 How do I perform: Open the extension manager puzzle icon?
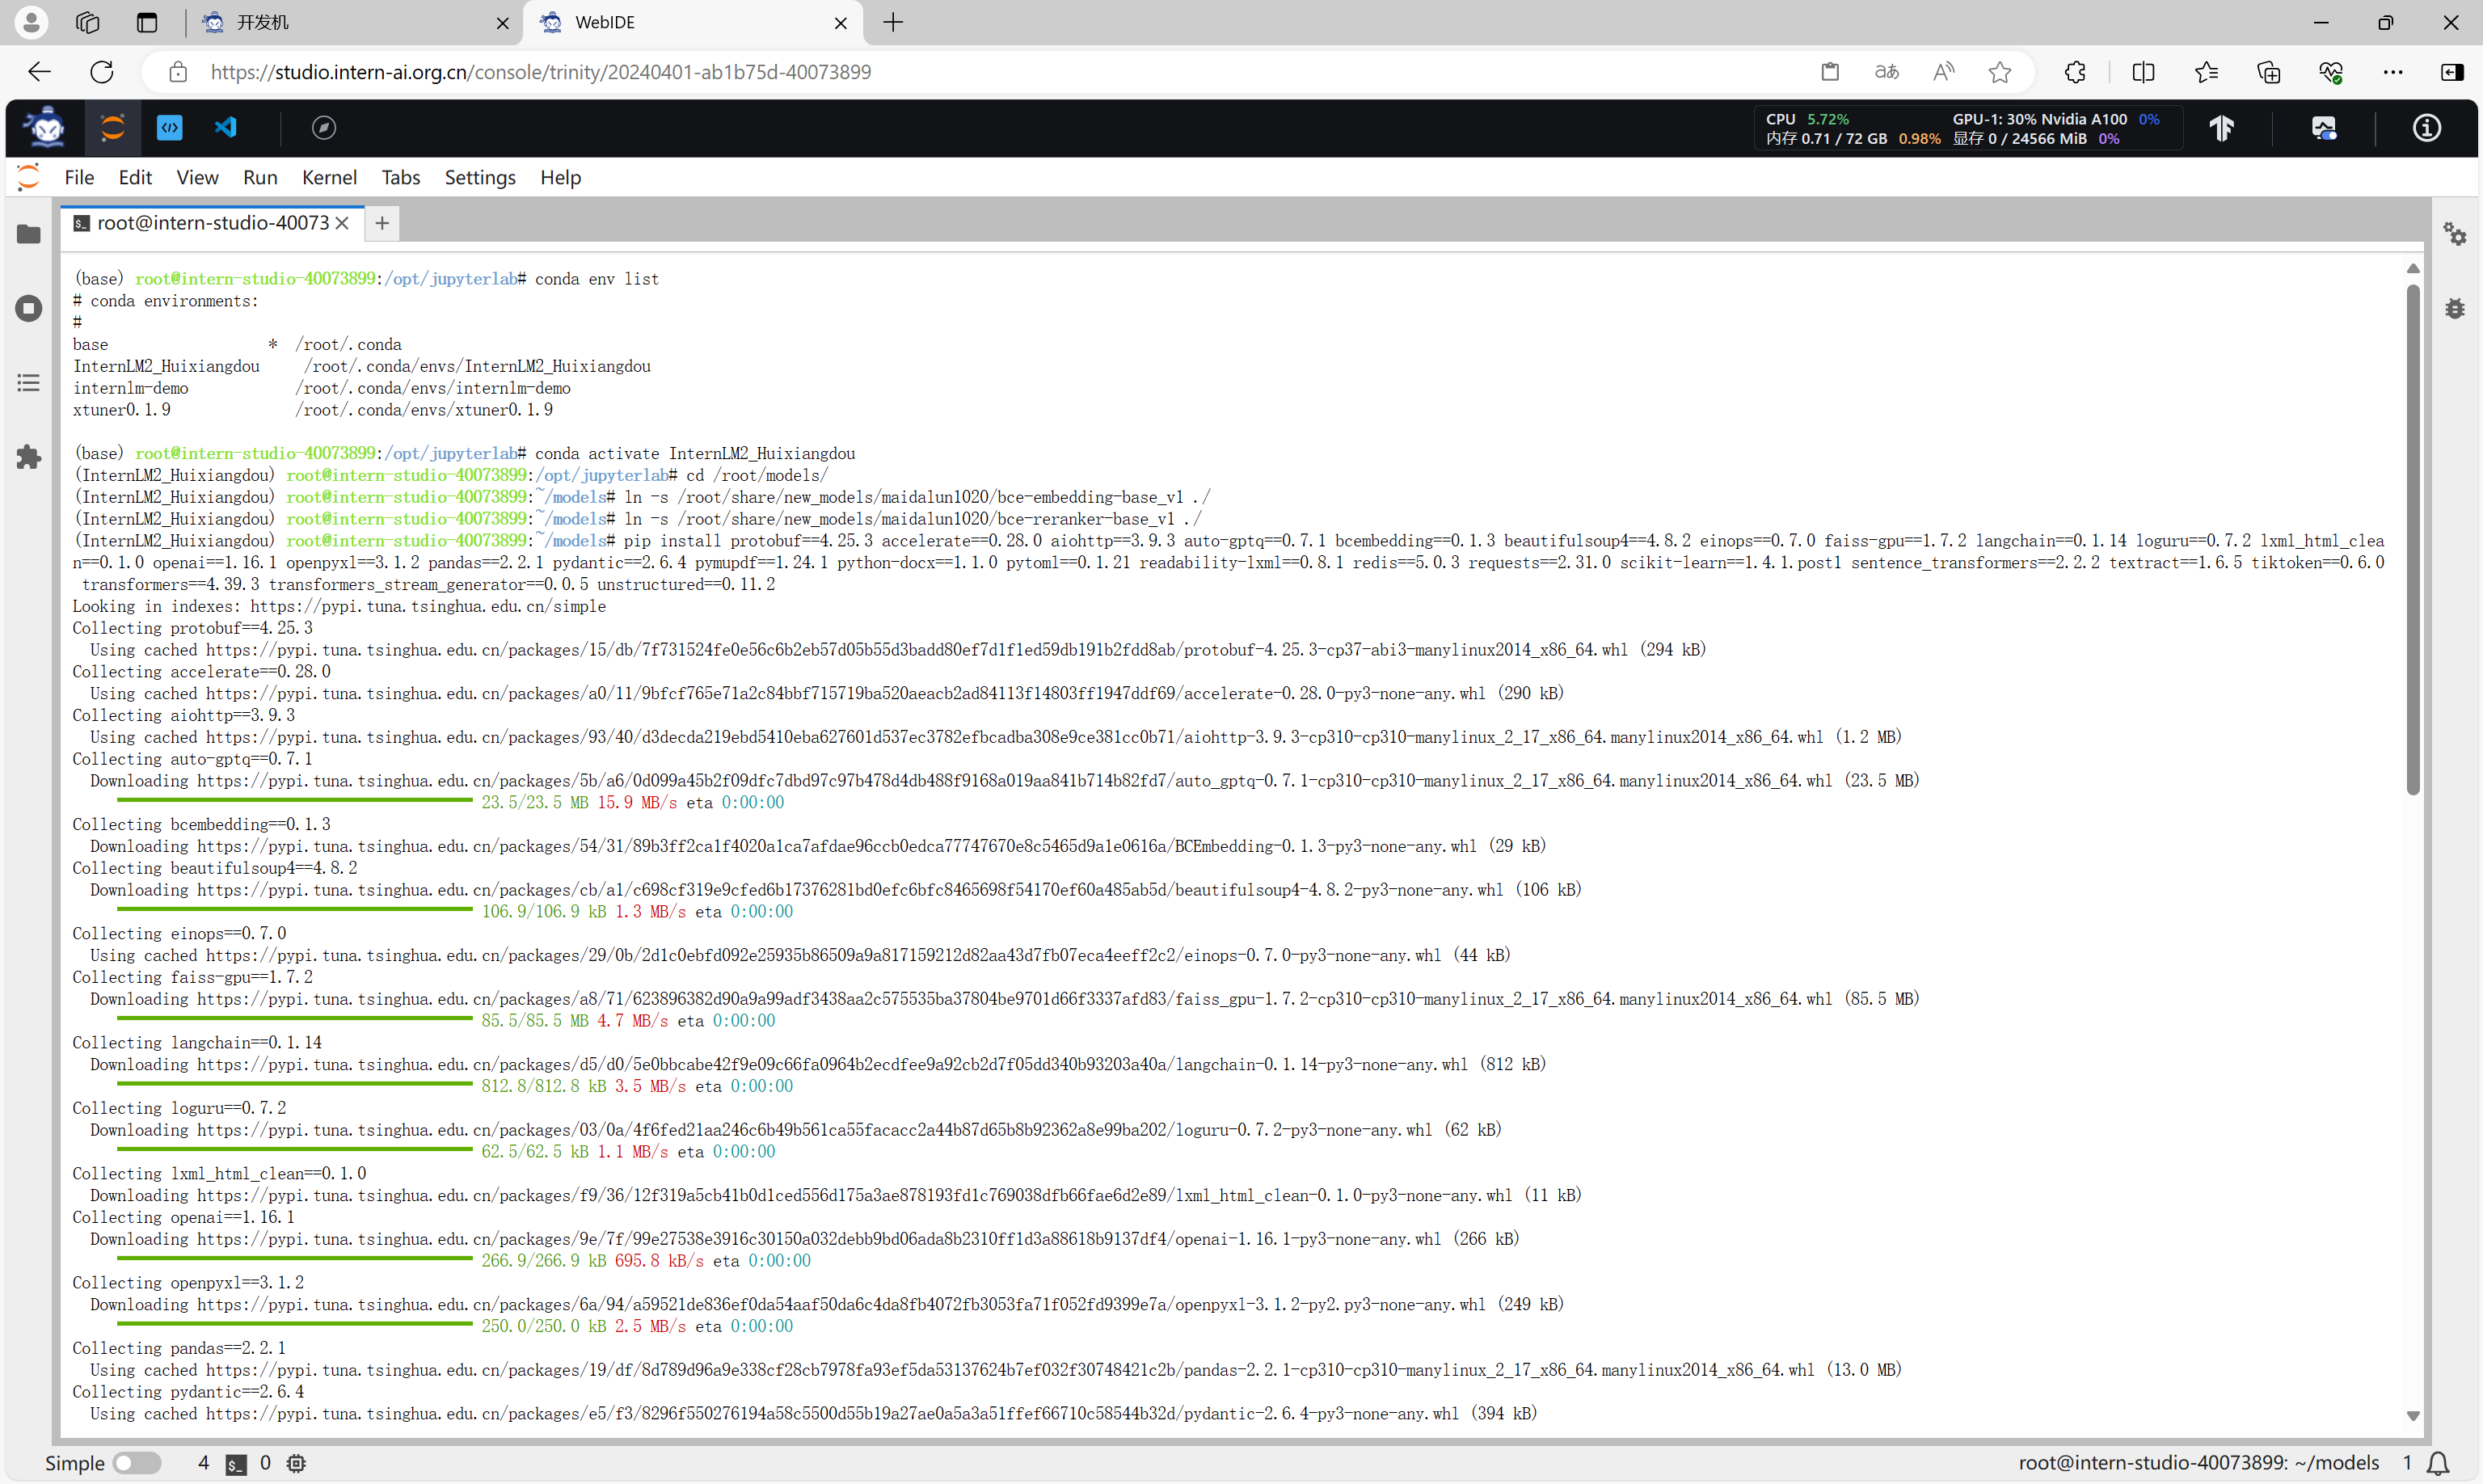29,457
